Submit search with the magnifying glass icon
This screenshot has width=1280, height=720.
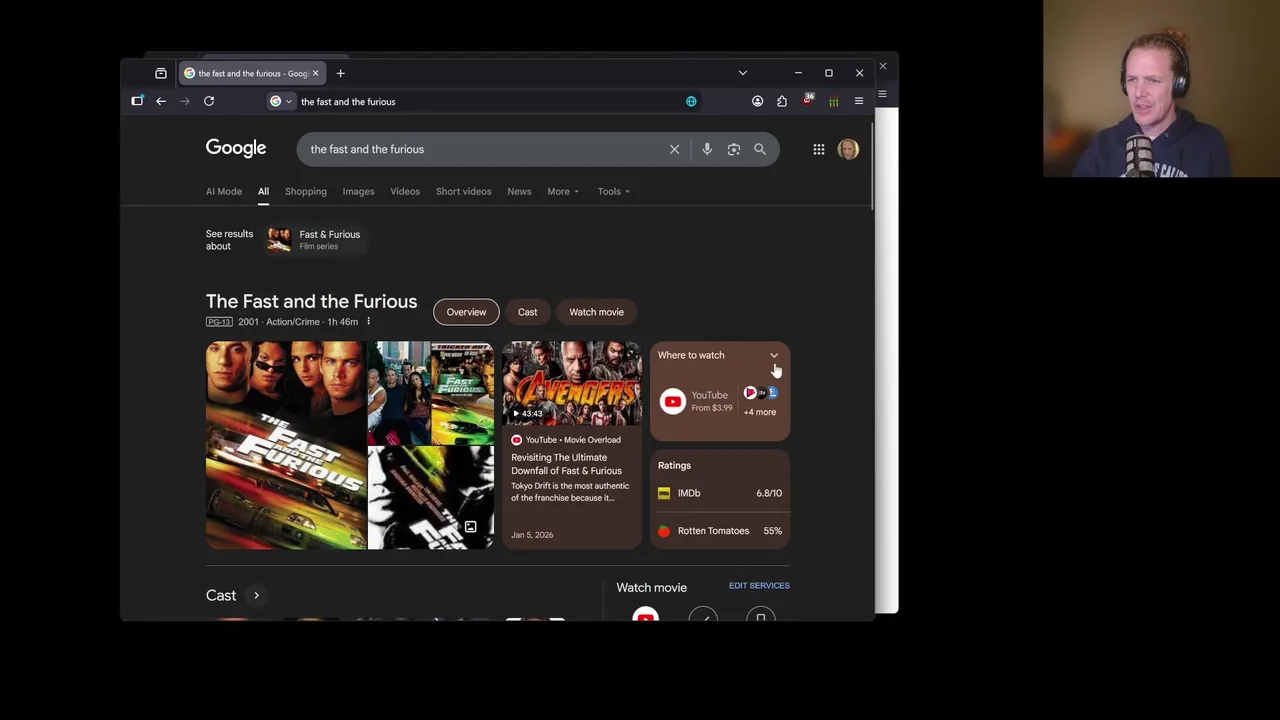760,149
